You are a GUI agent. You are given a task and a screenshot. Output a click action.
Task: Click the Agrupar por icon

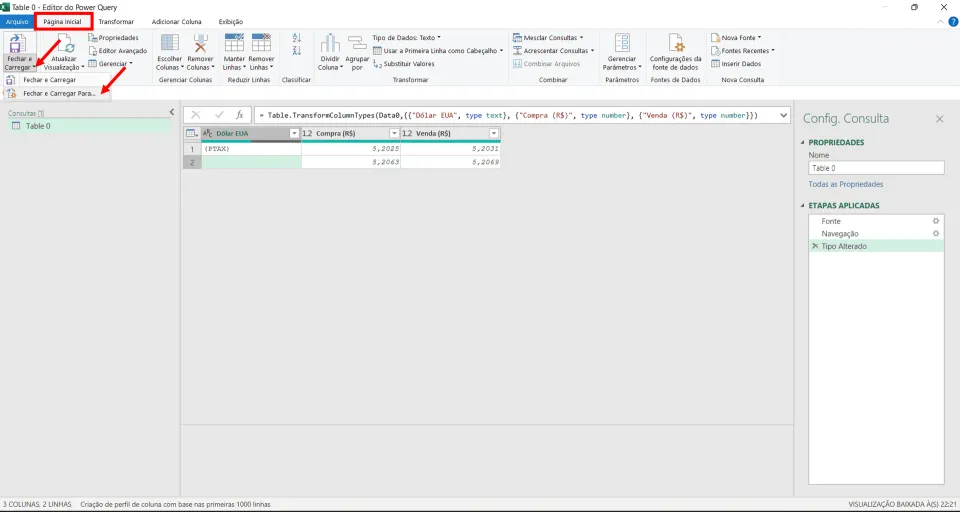tap(357, 43)
